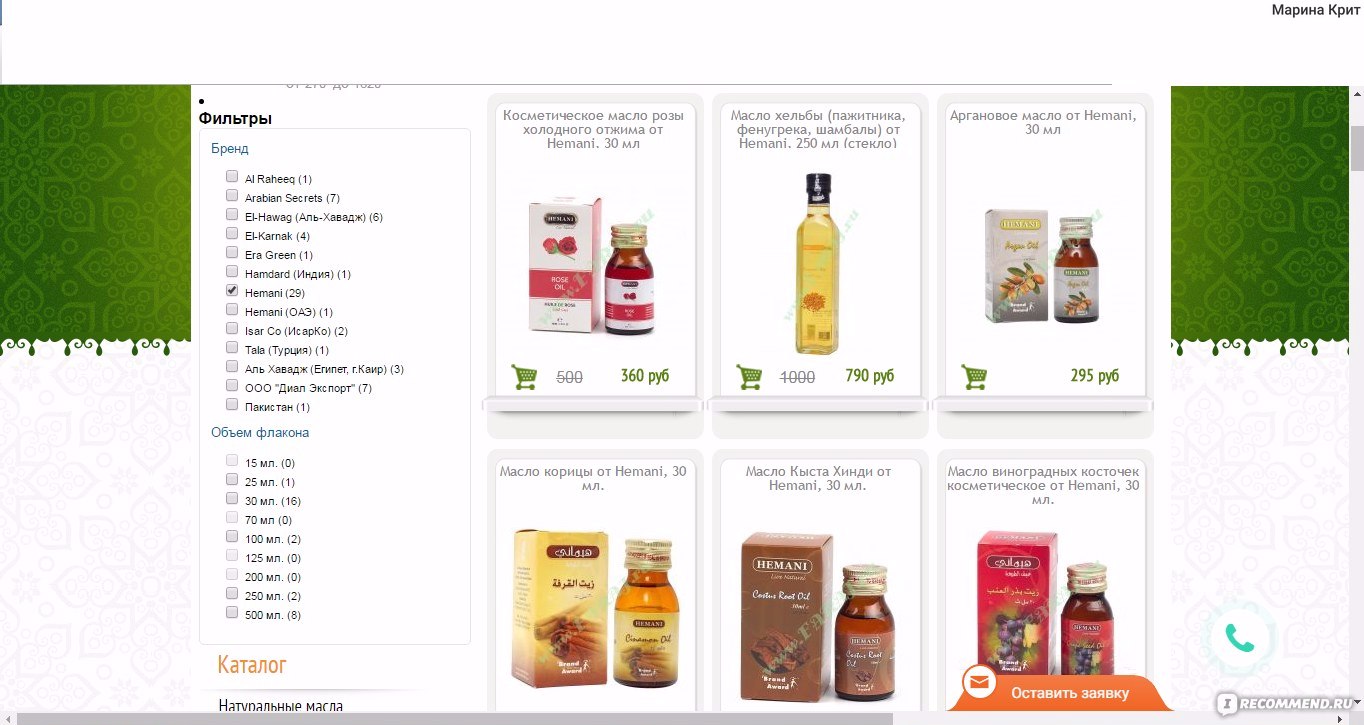Click envelope icon on Оставить заявку
Screen dimensions: 1364x725
pyautogui.click(x=979, y=683)
